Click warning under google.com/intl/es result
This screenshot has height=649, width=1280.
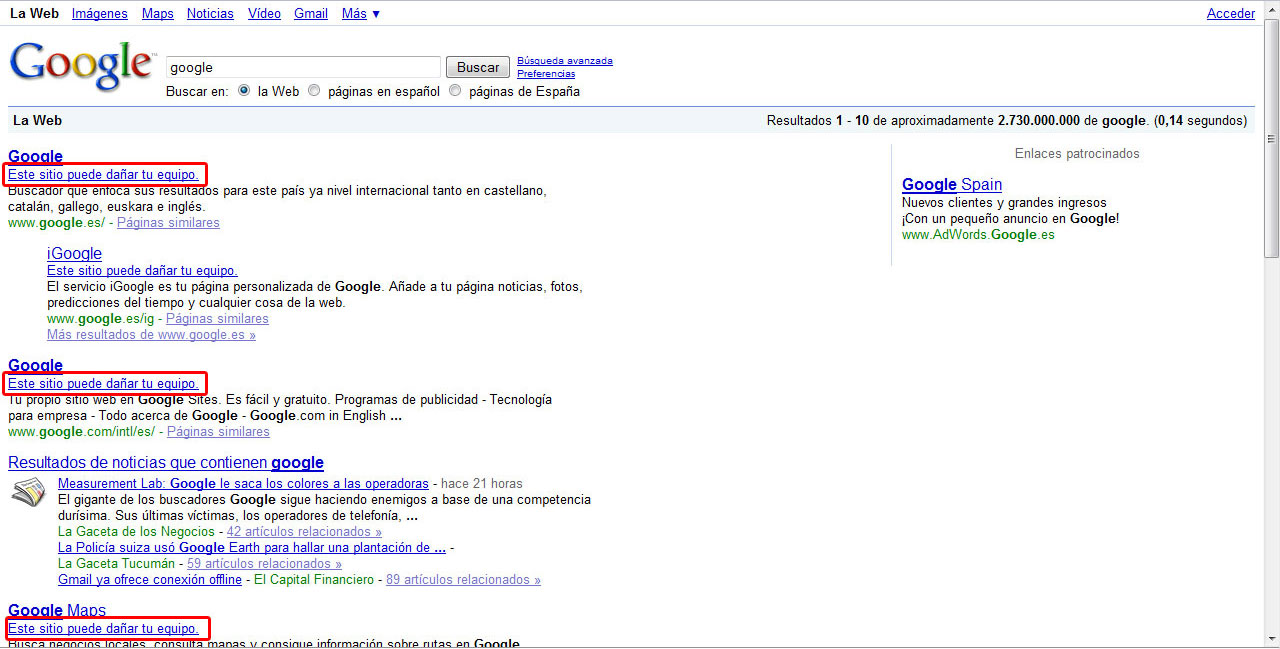point(103,383)
